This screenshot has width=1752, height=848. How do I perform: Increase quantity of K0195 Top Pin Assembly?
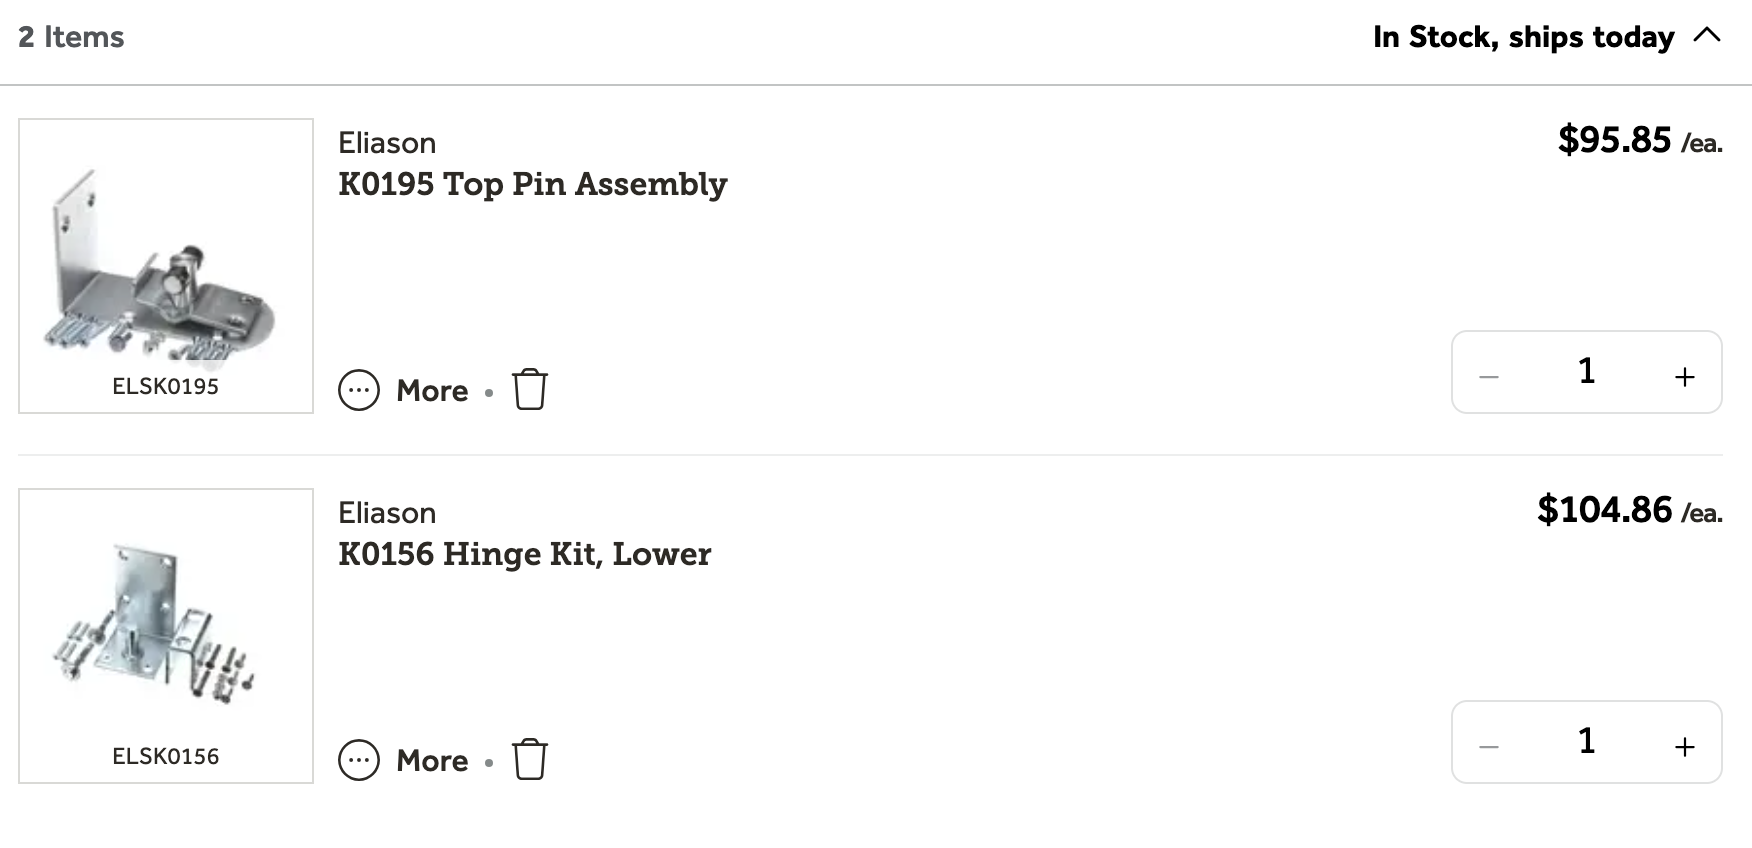point(1685,376)
